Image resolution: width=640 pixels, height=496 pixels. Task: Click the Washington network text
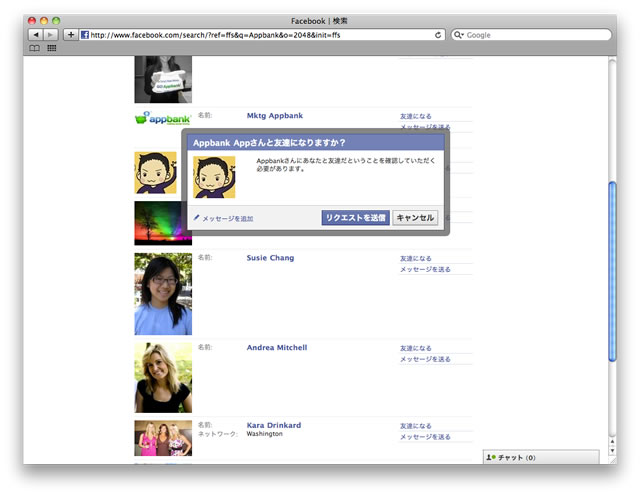(x=264, y=434)
